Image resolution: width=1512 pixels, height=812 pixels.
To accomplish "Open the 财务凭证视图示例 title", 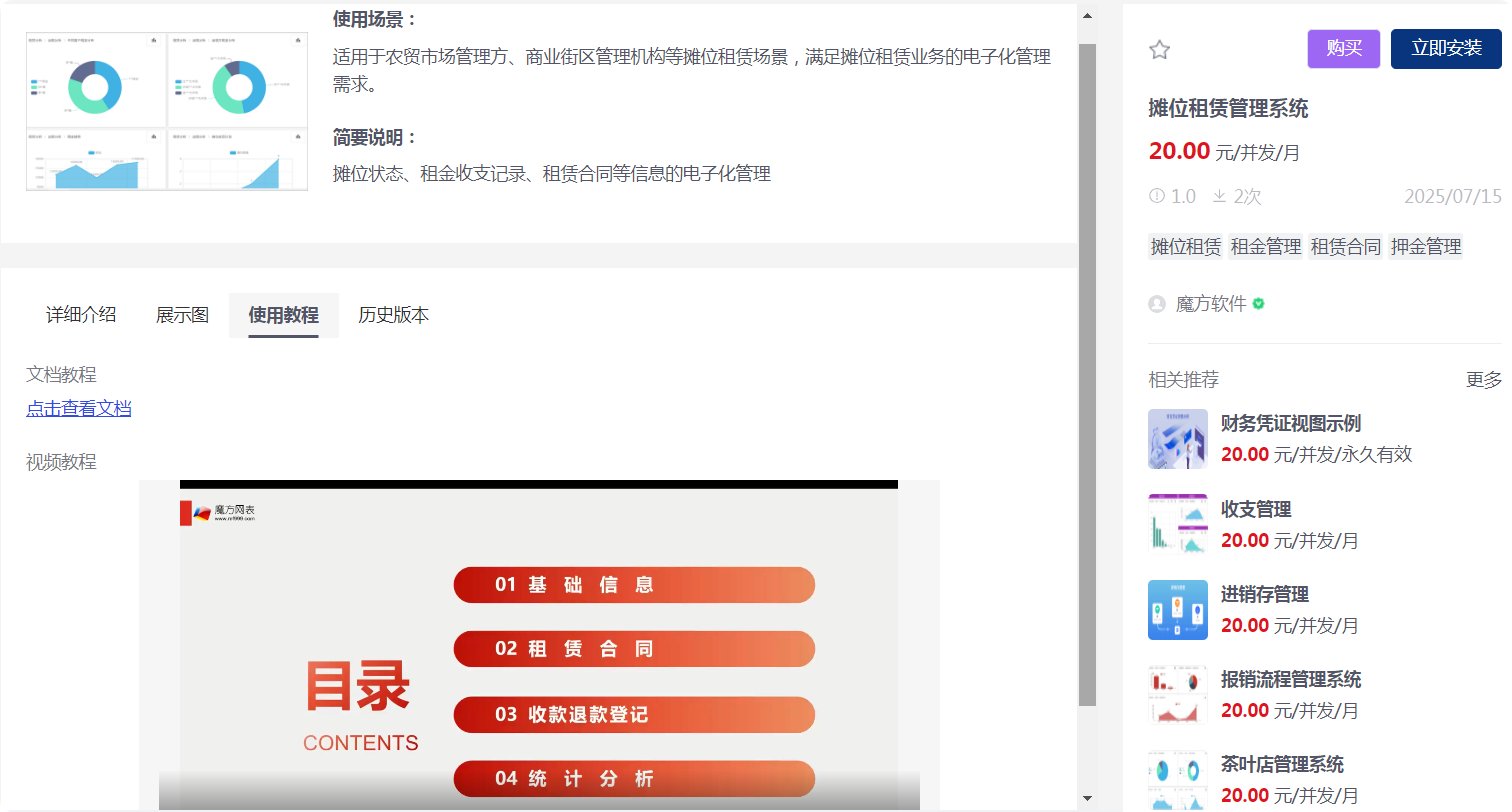I will tap(1290, 424).
